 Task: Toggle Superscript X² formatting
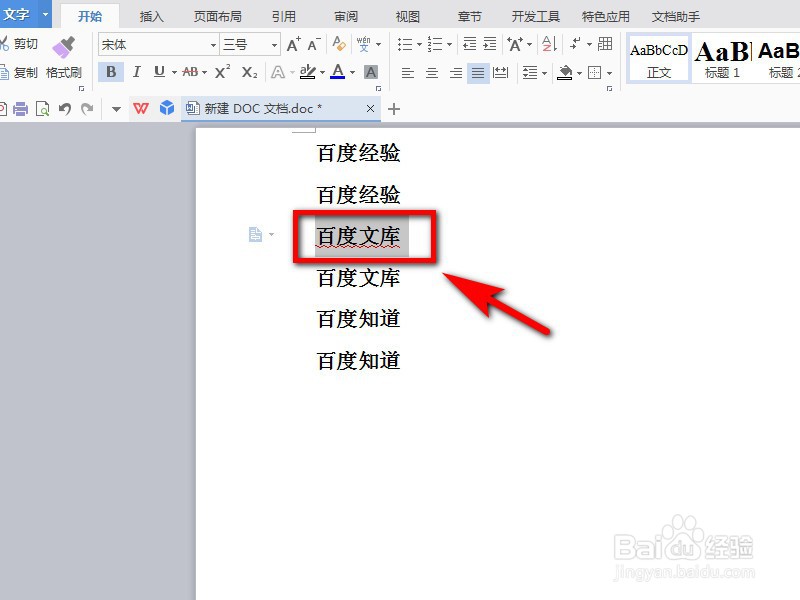pyautogui.click(x=222, y=72)
